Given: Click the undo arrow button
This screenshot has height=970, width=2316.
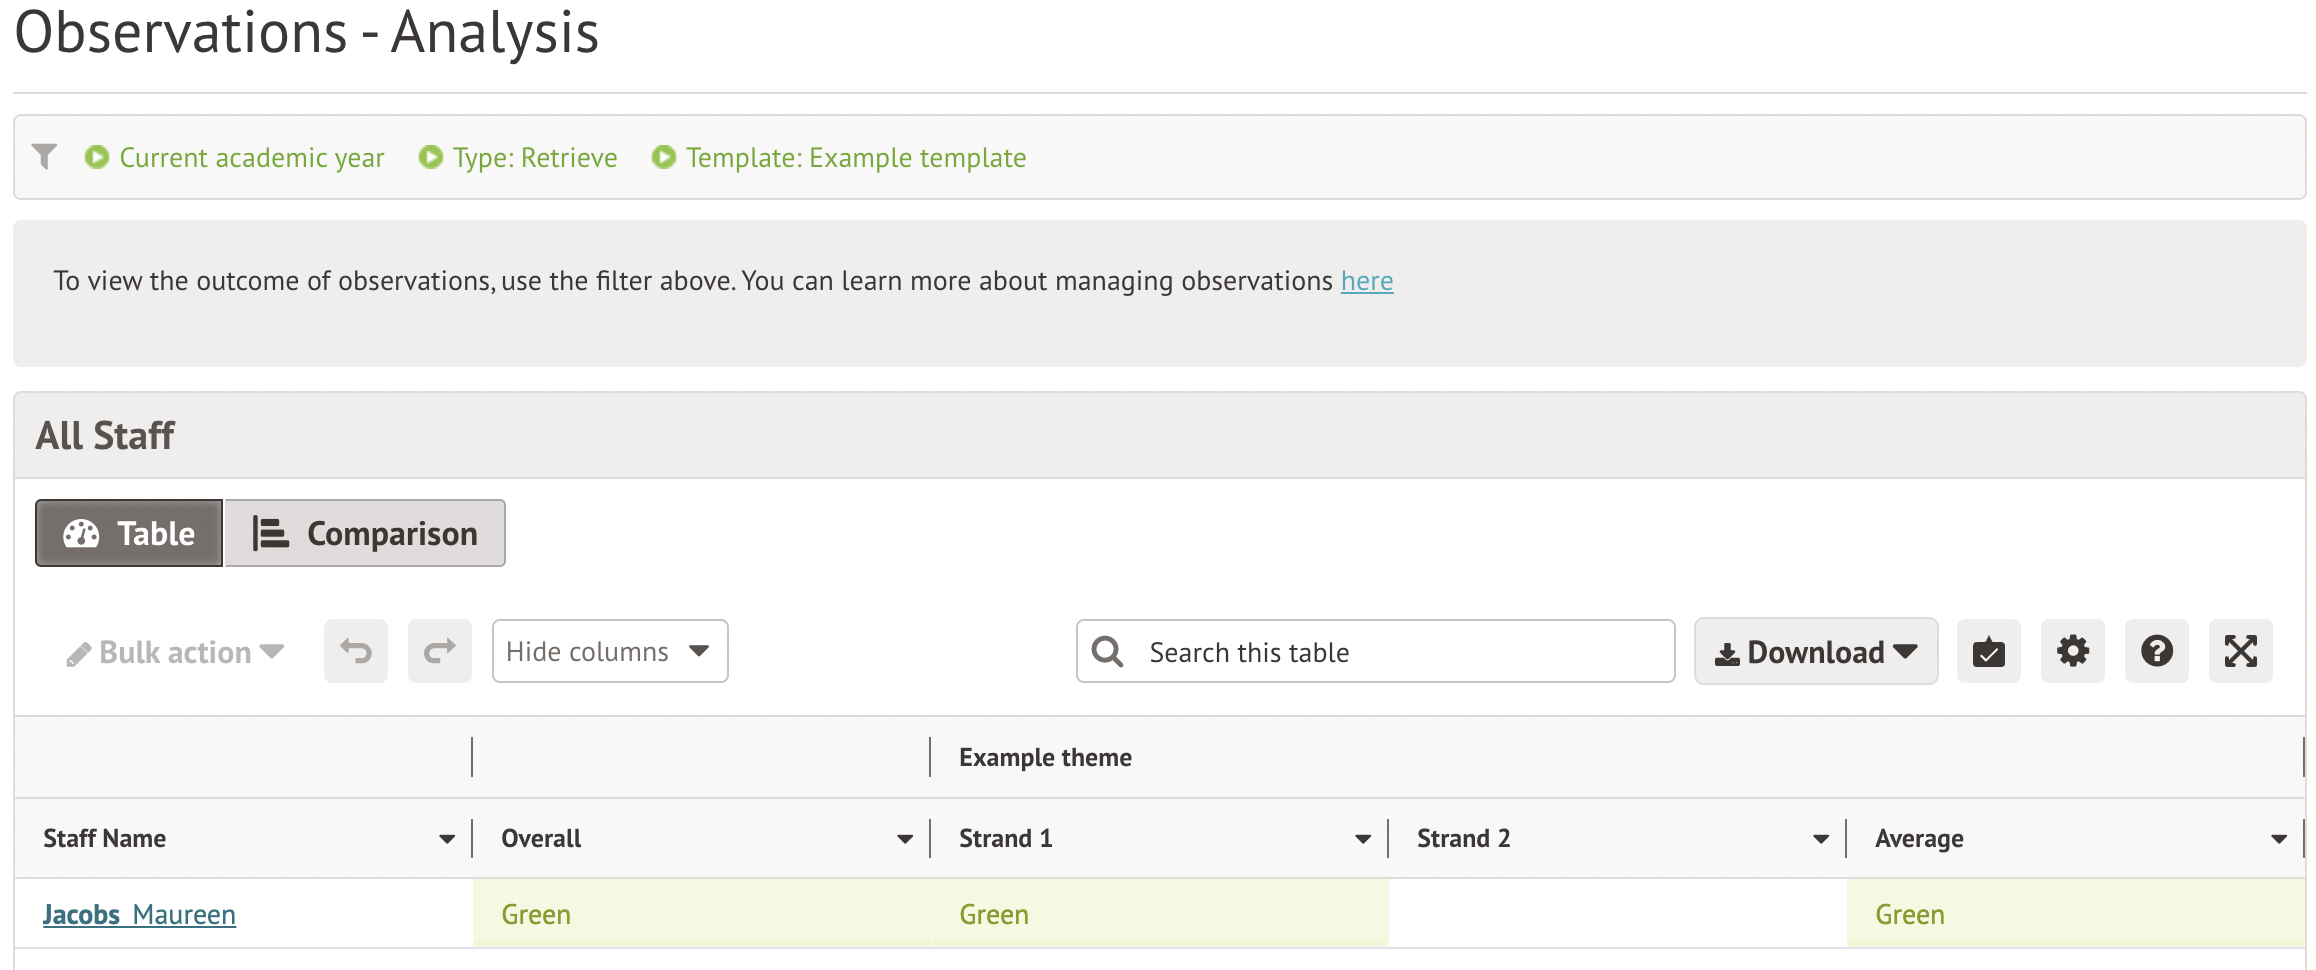Looking at the screenshot, I should pos(355,652).
